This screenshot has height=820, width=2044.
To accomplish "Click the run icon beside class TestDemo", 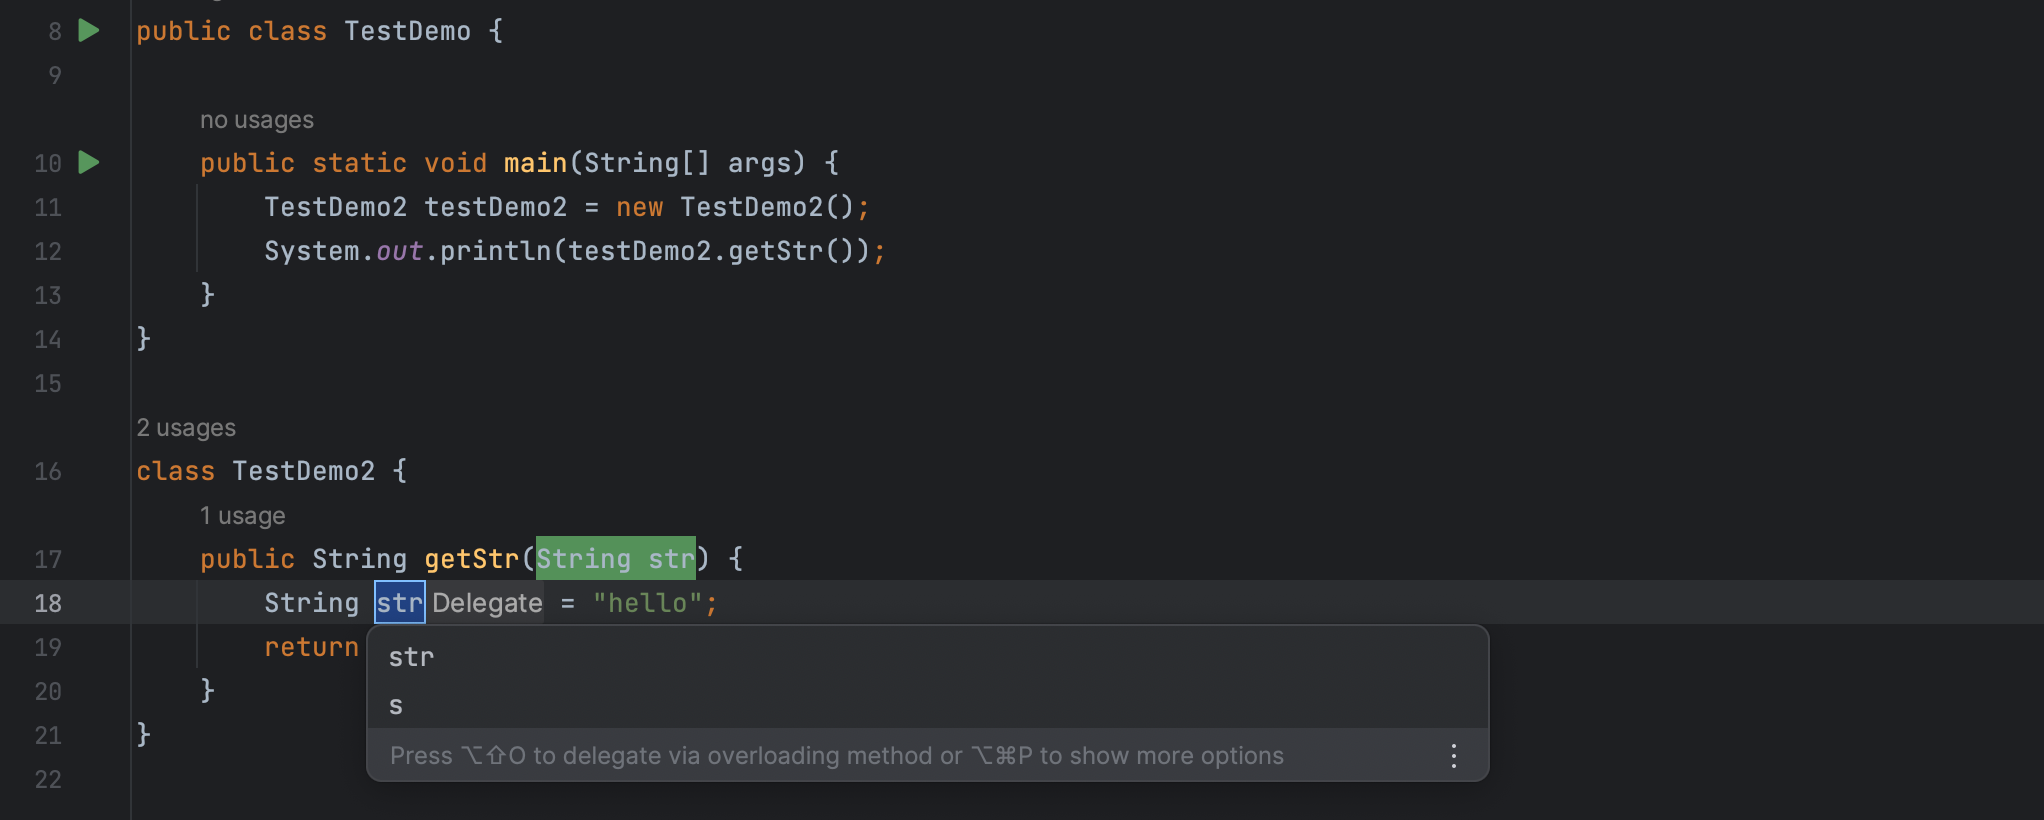I will click(89, 31).
